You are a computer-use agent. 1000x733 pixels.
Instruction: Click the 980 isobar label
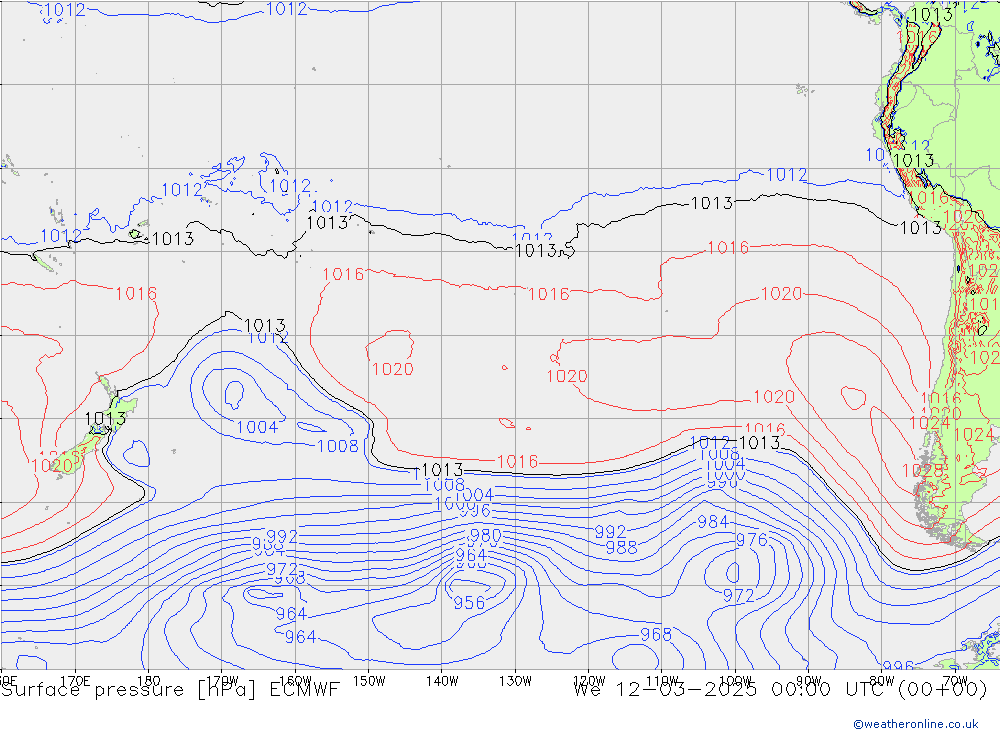pos(485,535)
